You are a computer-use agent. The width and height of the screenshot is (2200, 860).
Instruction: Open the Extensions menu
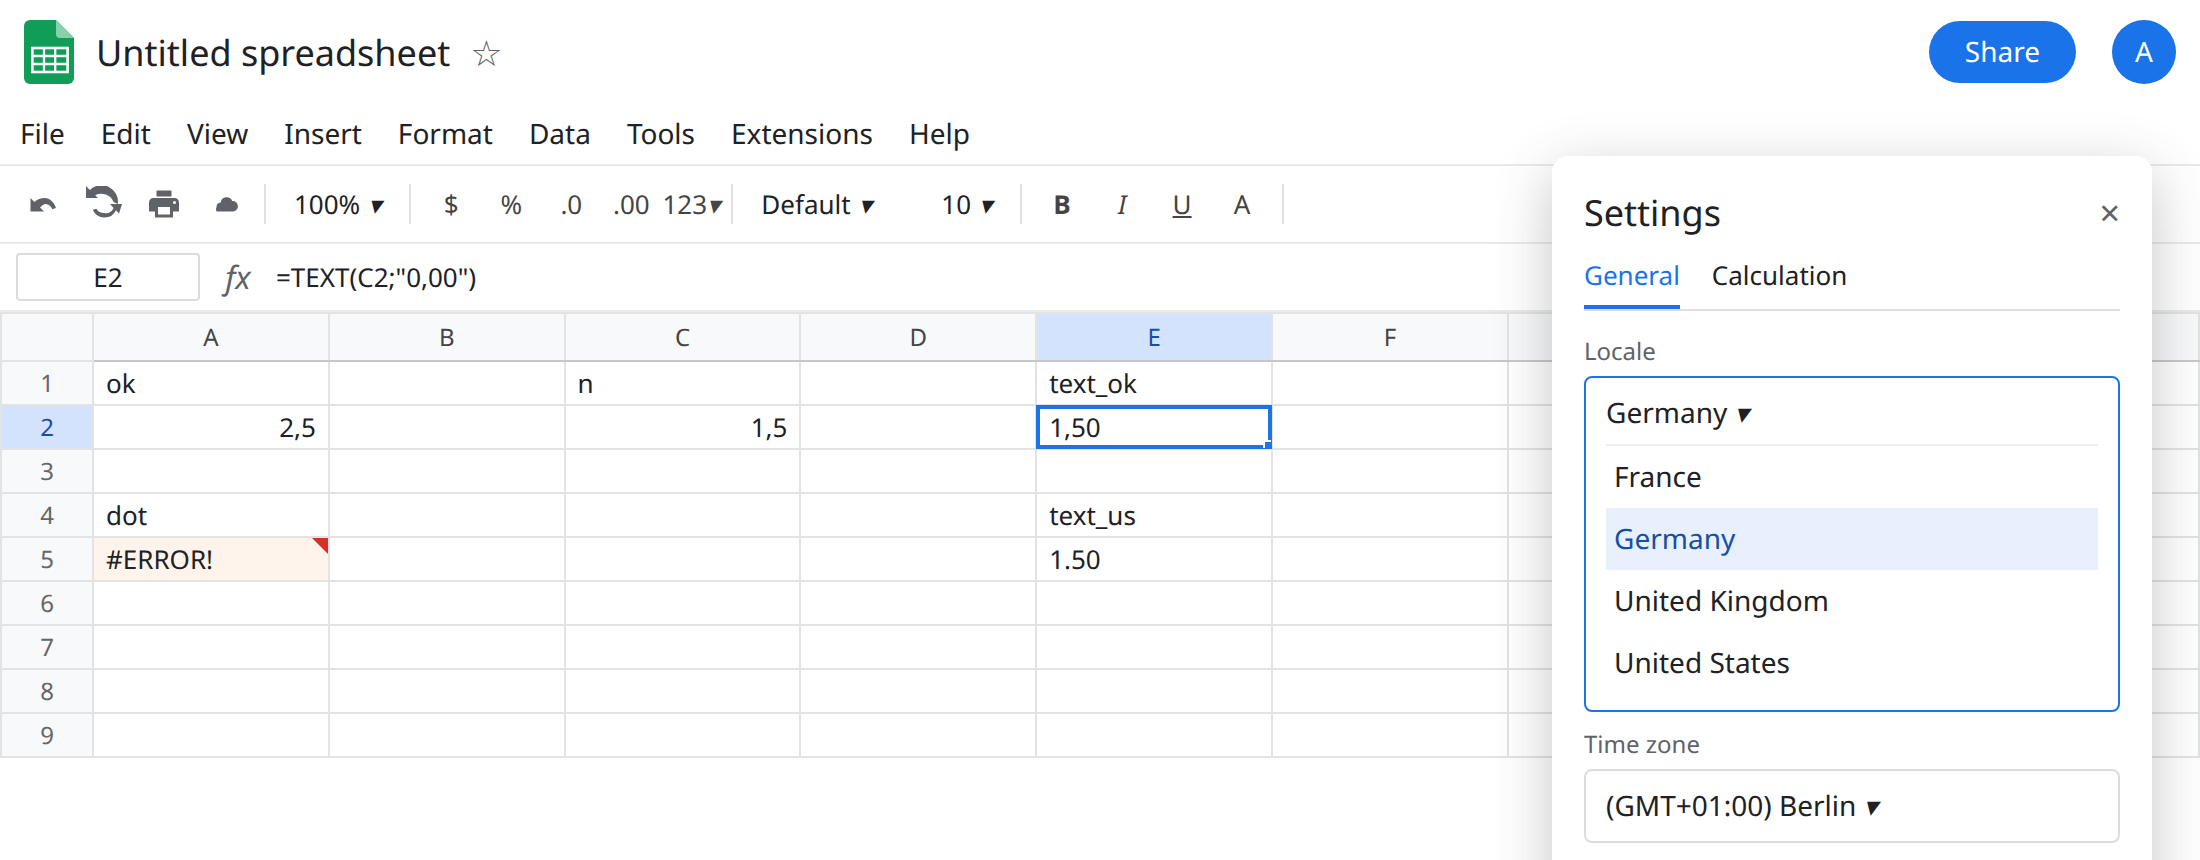click(x=801, y=134)
